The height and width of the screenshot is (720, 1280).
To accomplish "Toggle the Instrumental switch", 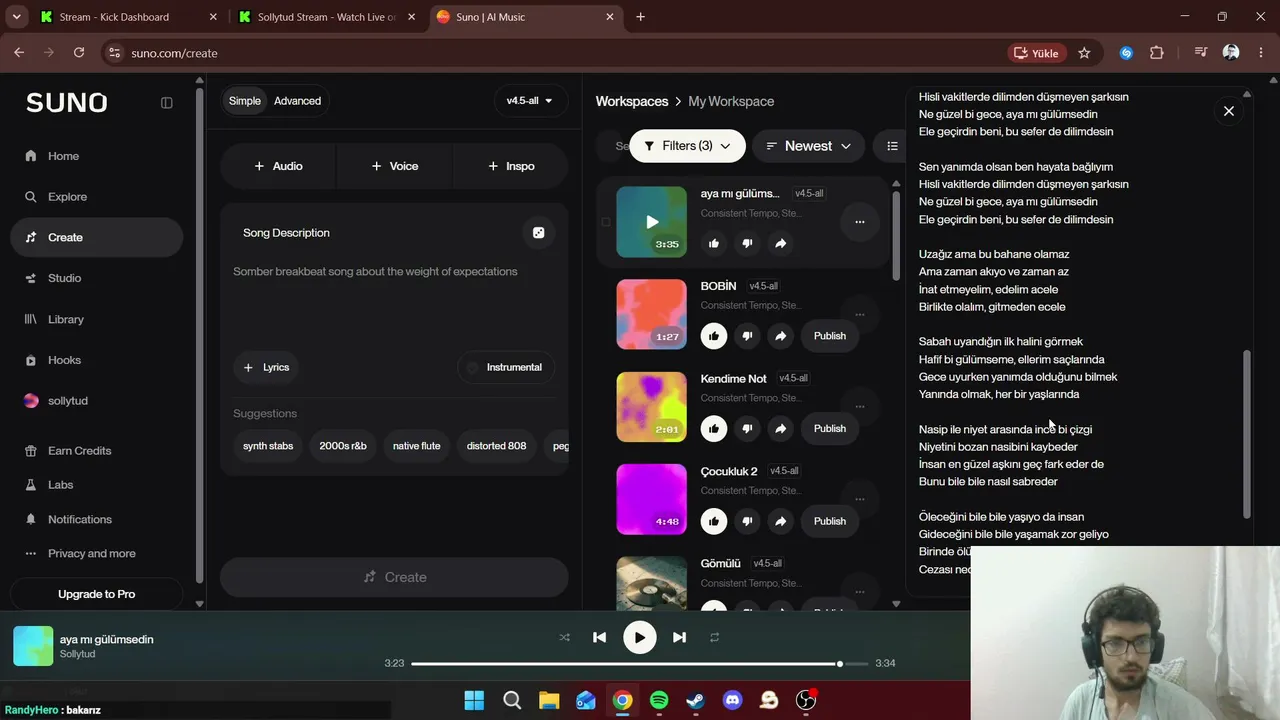I will (x=505, y=367).
